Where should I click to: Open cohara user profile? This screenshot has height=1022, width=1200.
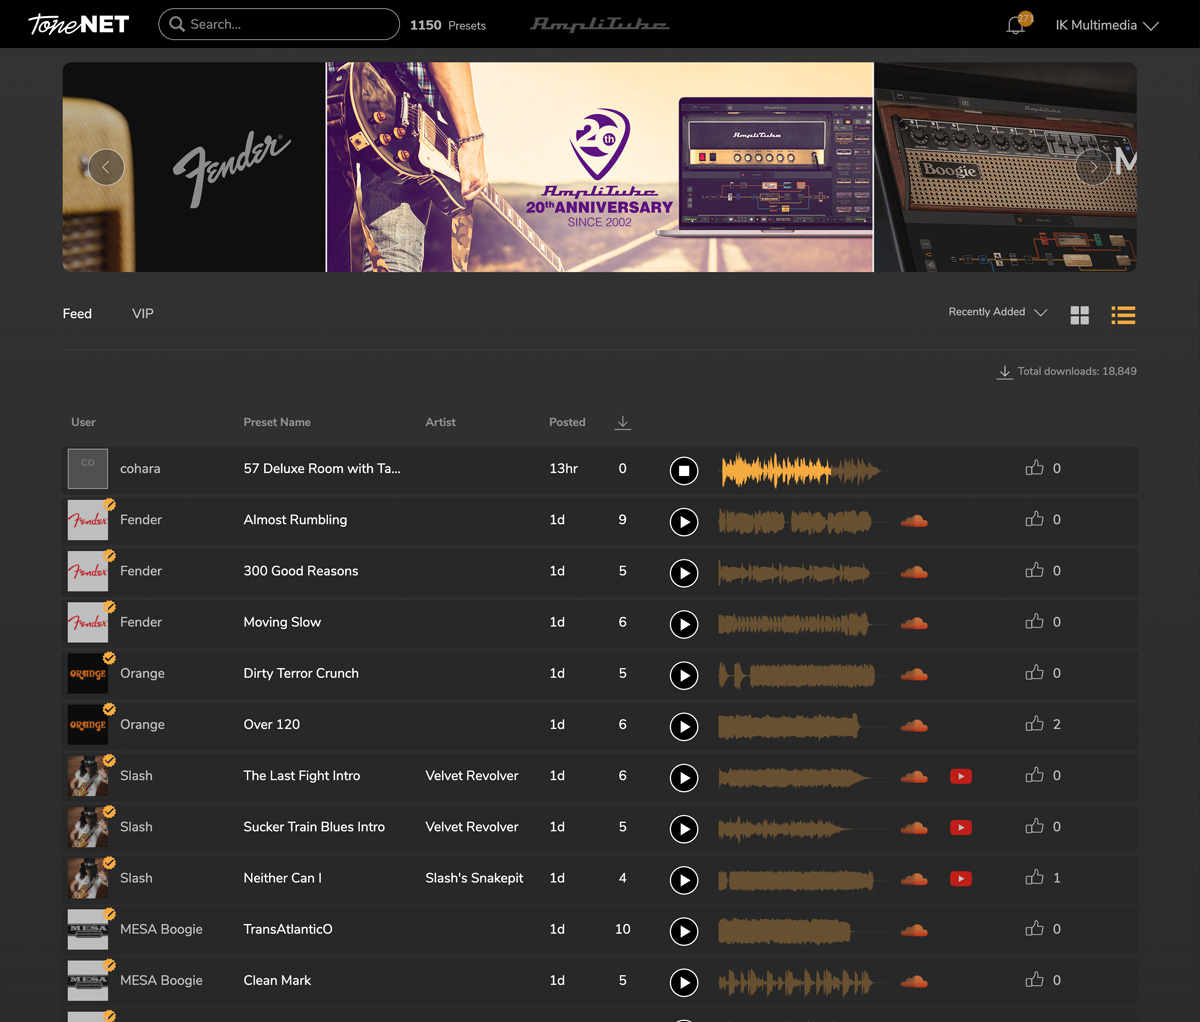click(x=140, y=468)
